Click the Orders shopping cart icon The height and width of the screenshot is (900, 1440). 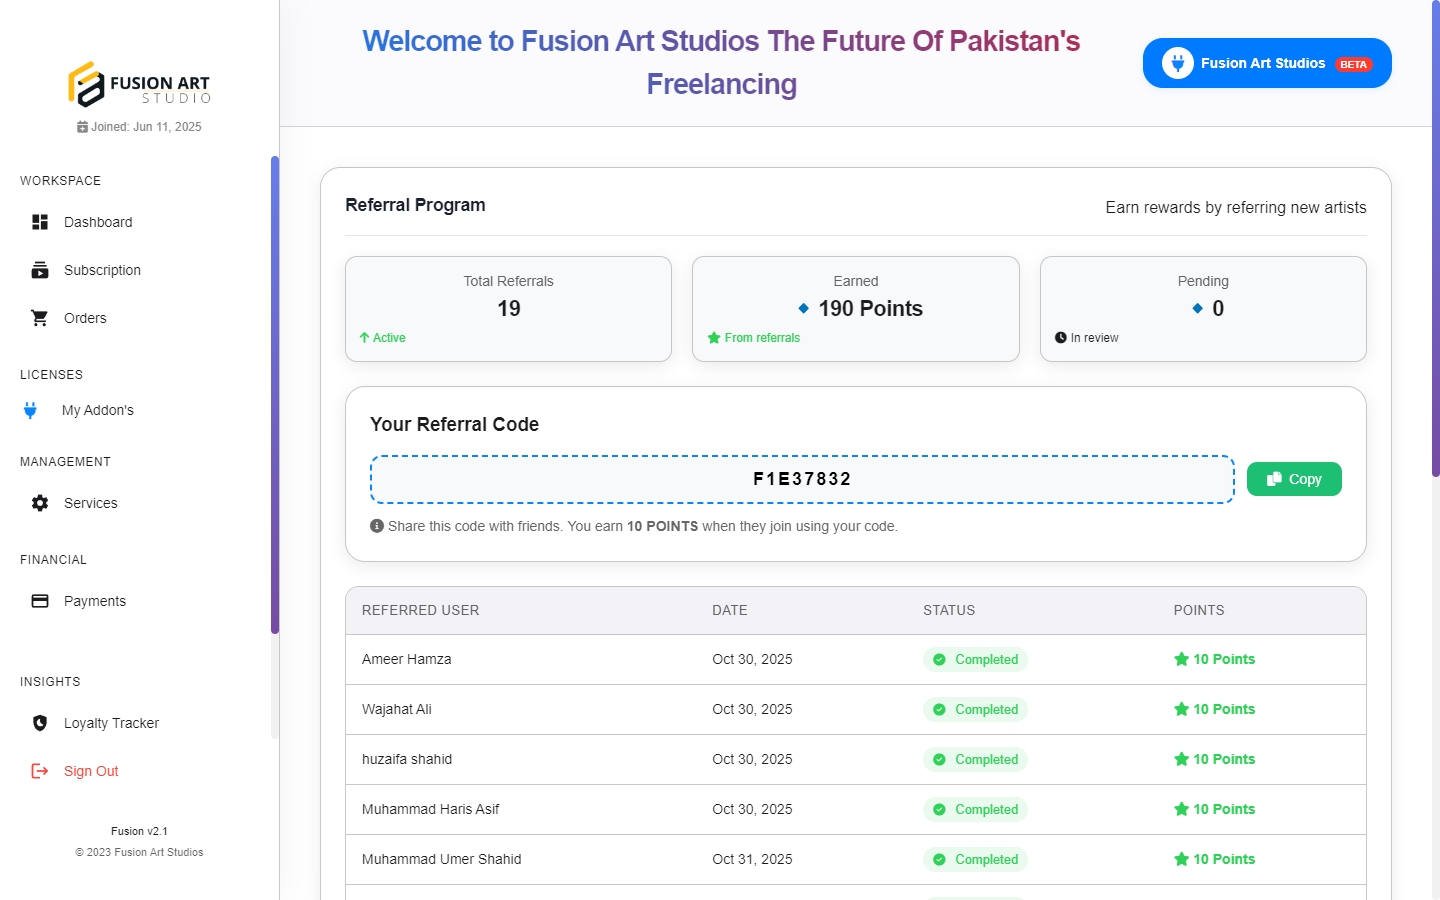click(40, 318)
